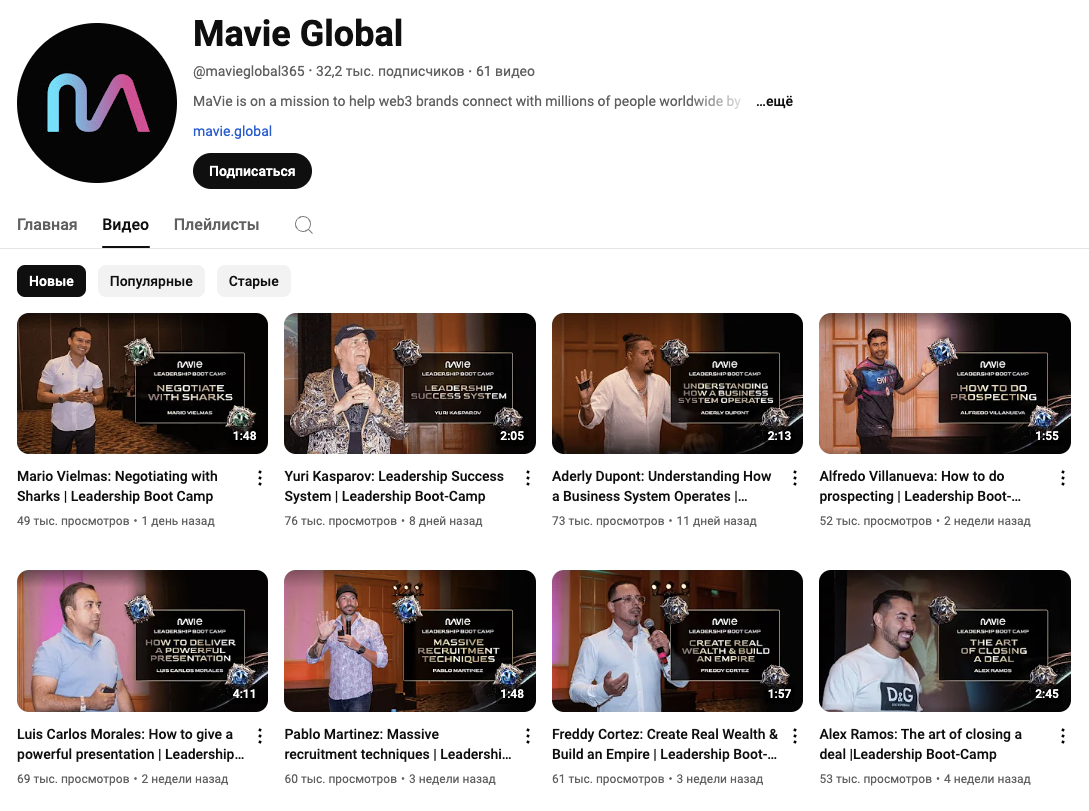Open options menu for Alfredo Villanueva video

click(x=1063, y=478)
